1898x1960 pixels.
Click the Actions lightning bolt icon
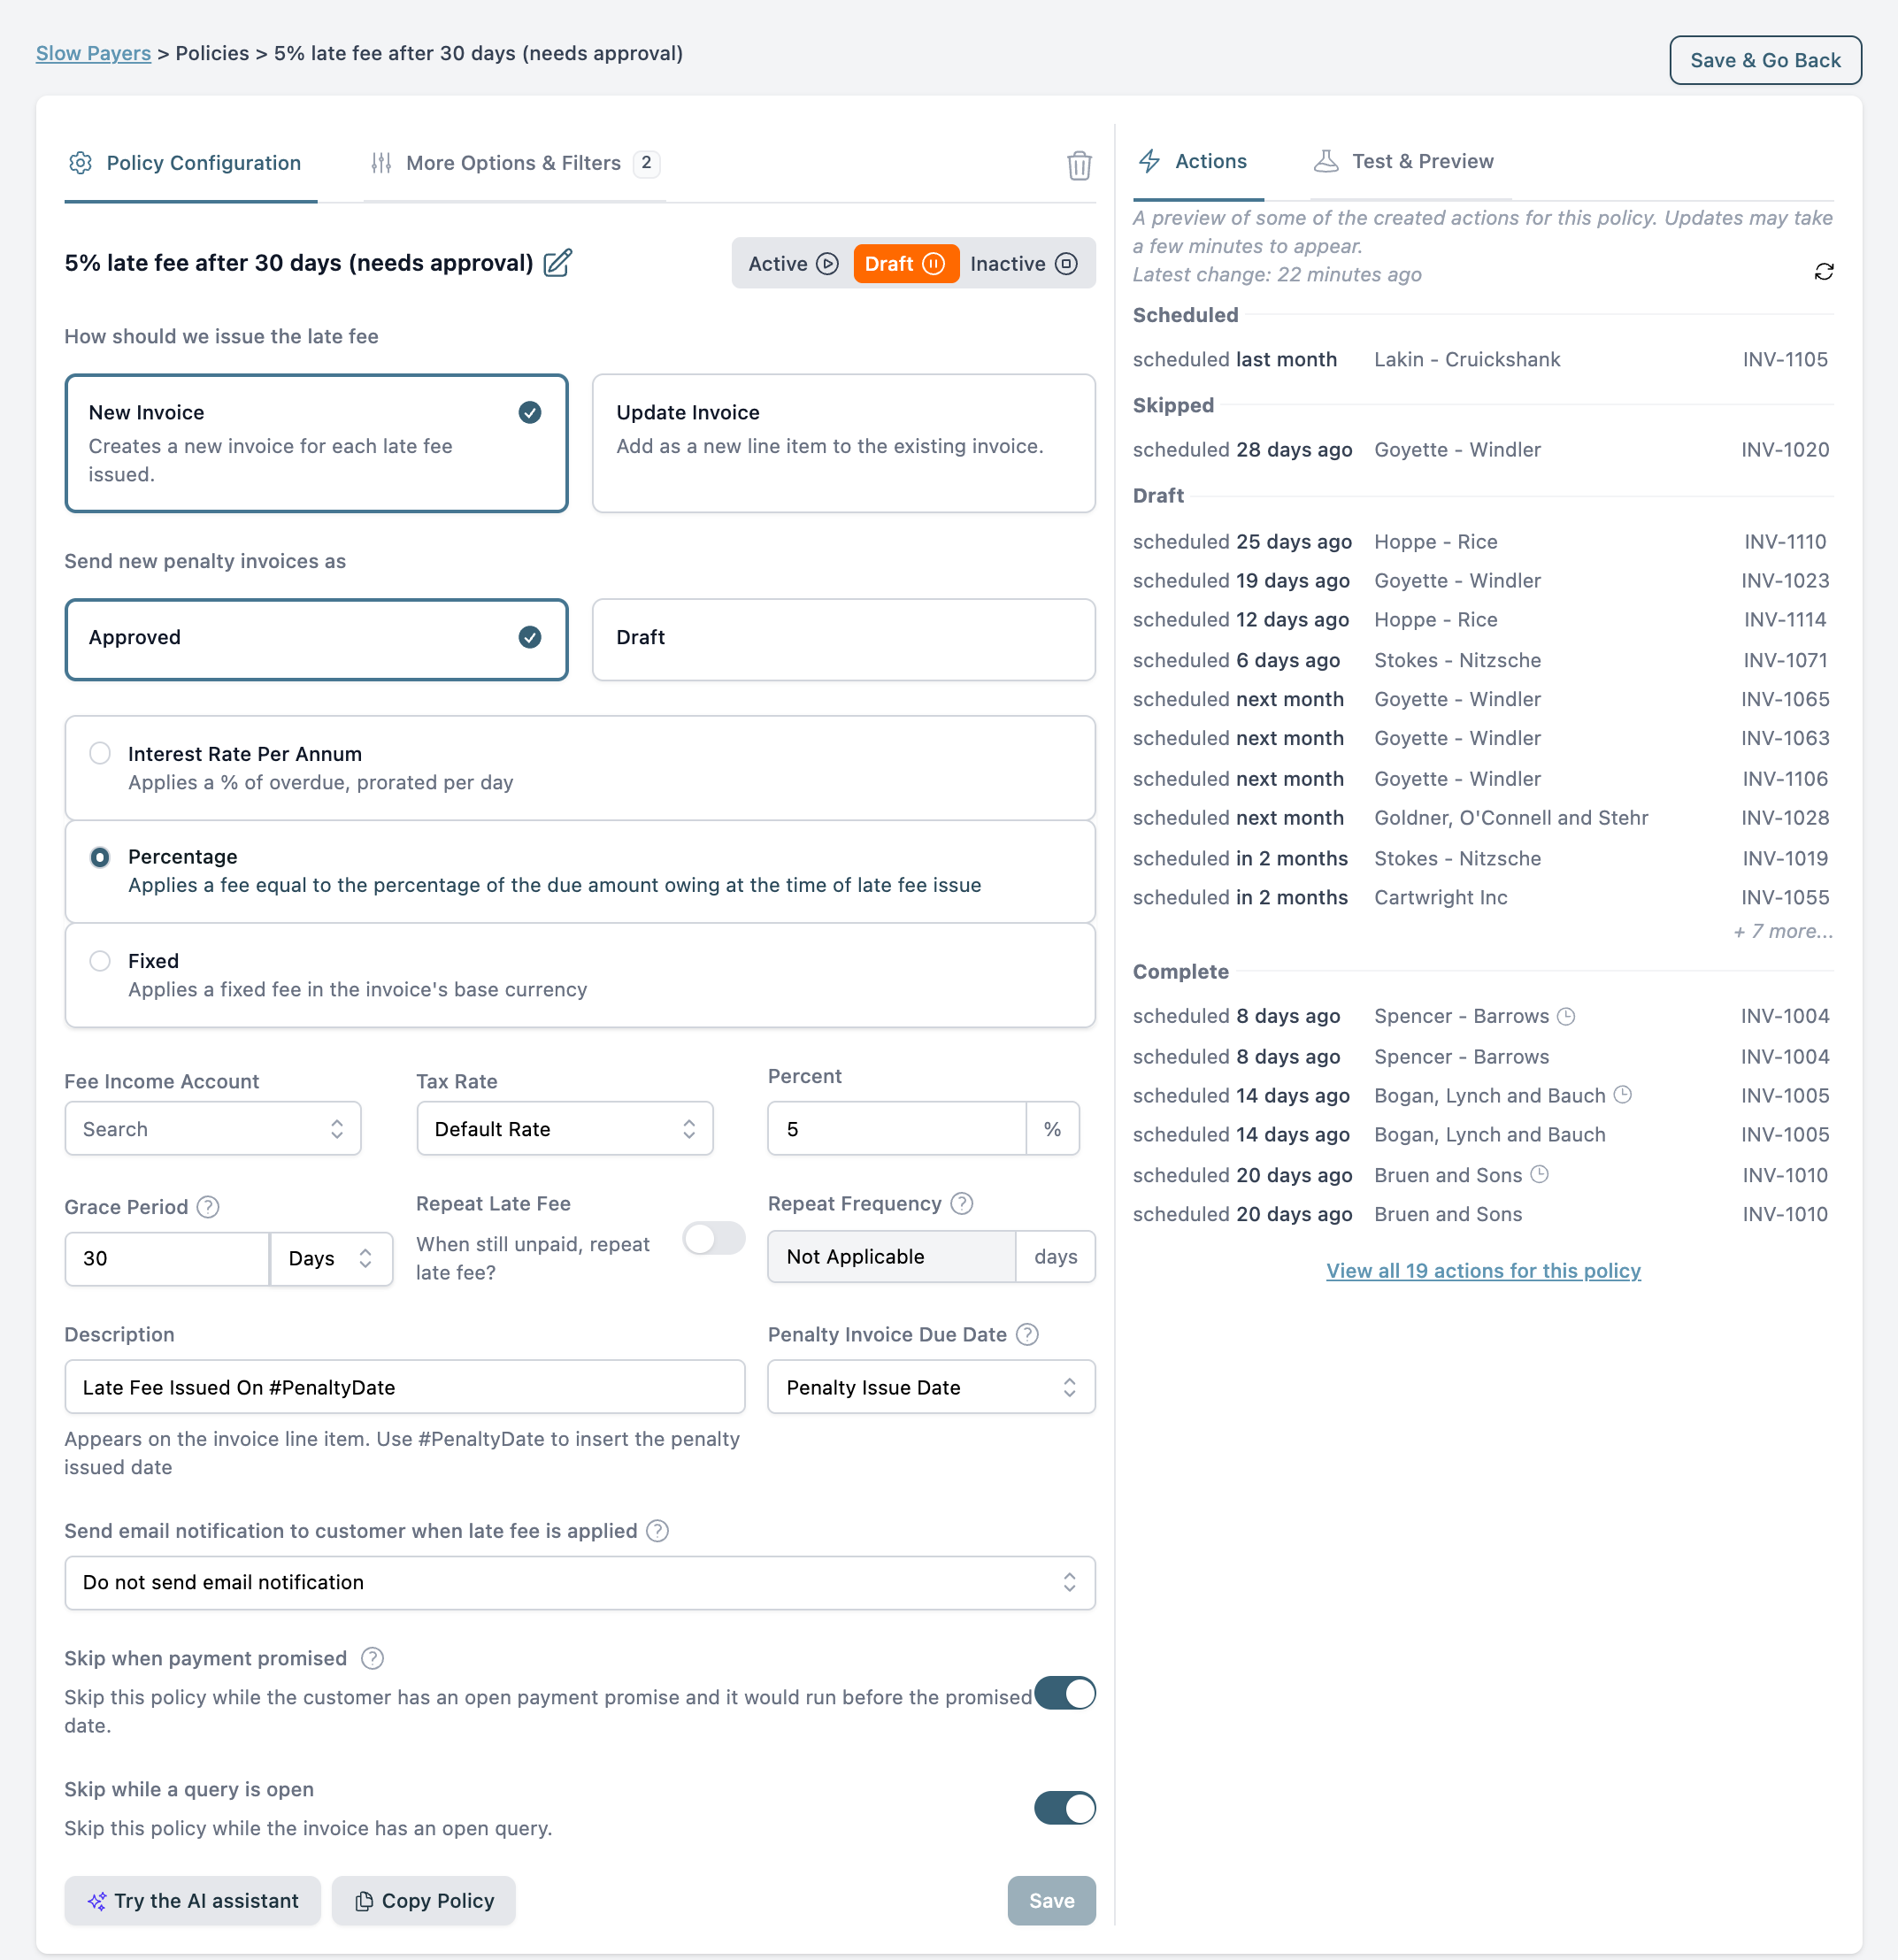tap(1150, 161)
